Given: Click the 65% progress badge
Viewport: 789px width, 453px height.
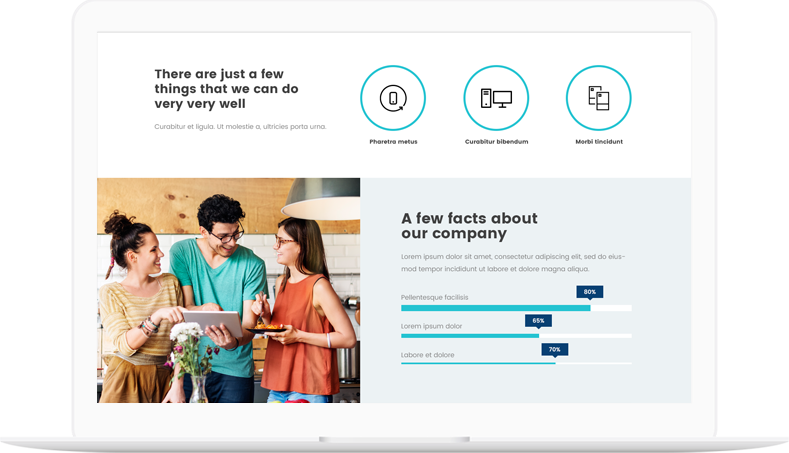Looking at the screenshot, I should (x=538, y=321).
